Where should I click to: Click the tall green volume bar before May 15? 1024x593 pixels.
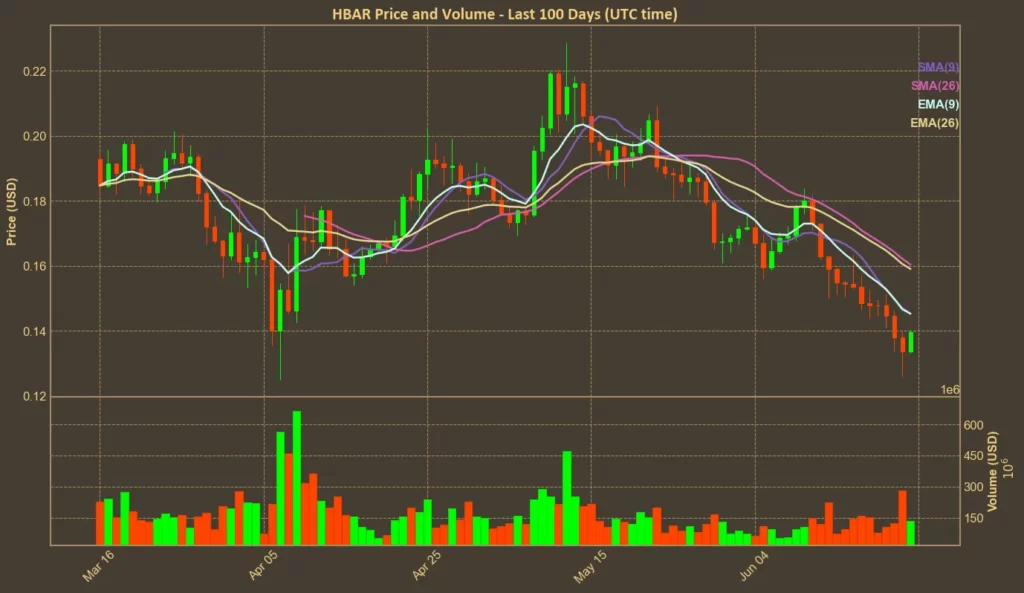(x=567, y=498)
